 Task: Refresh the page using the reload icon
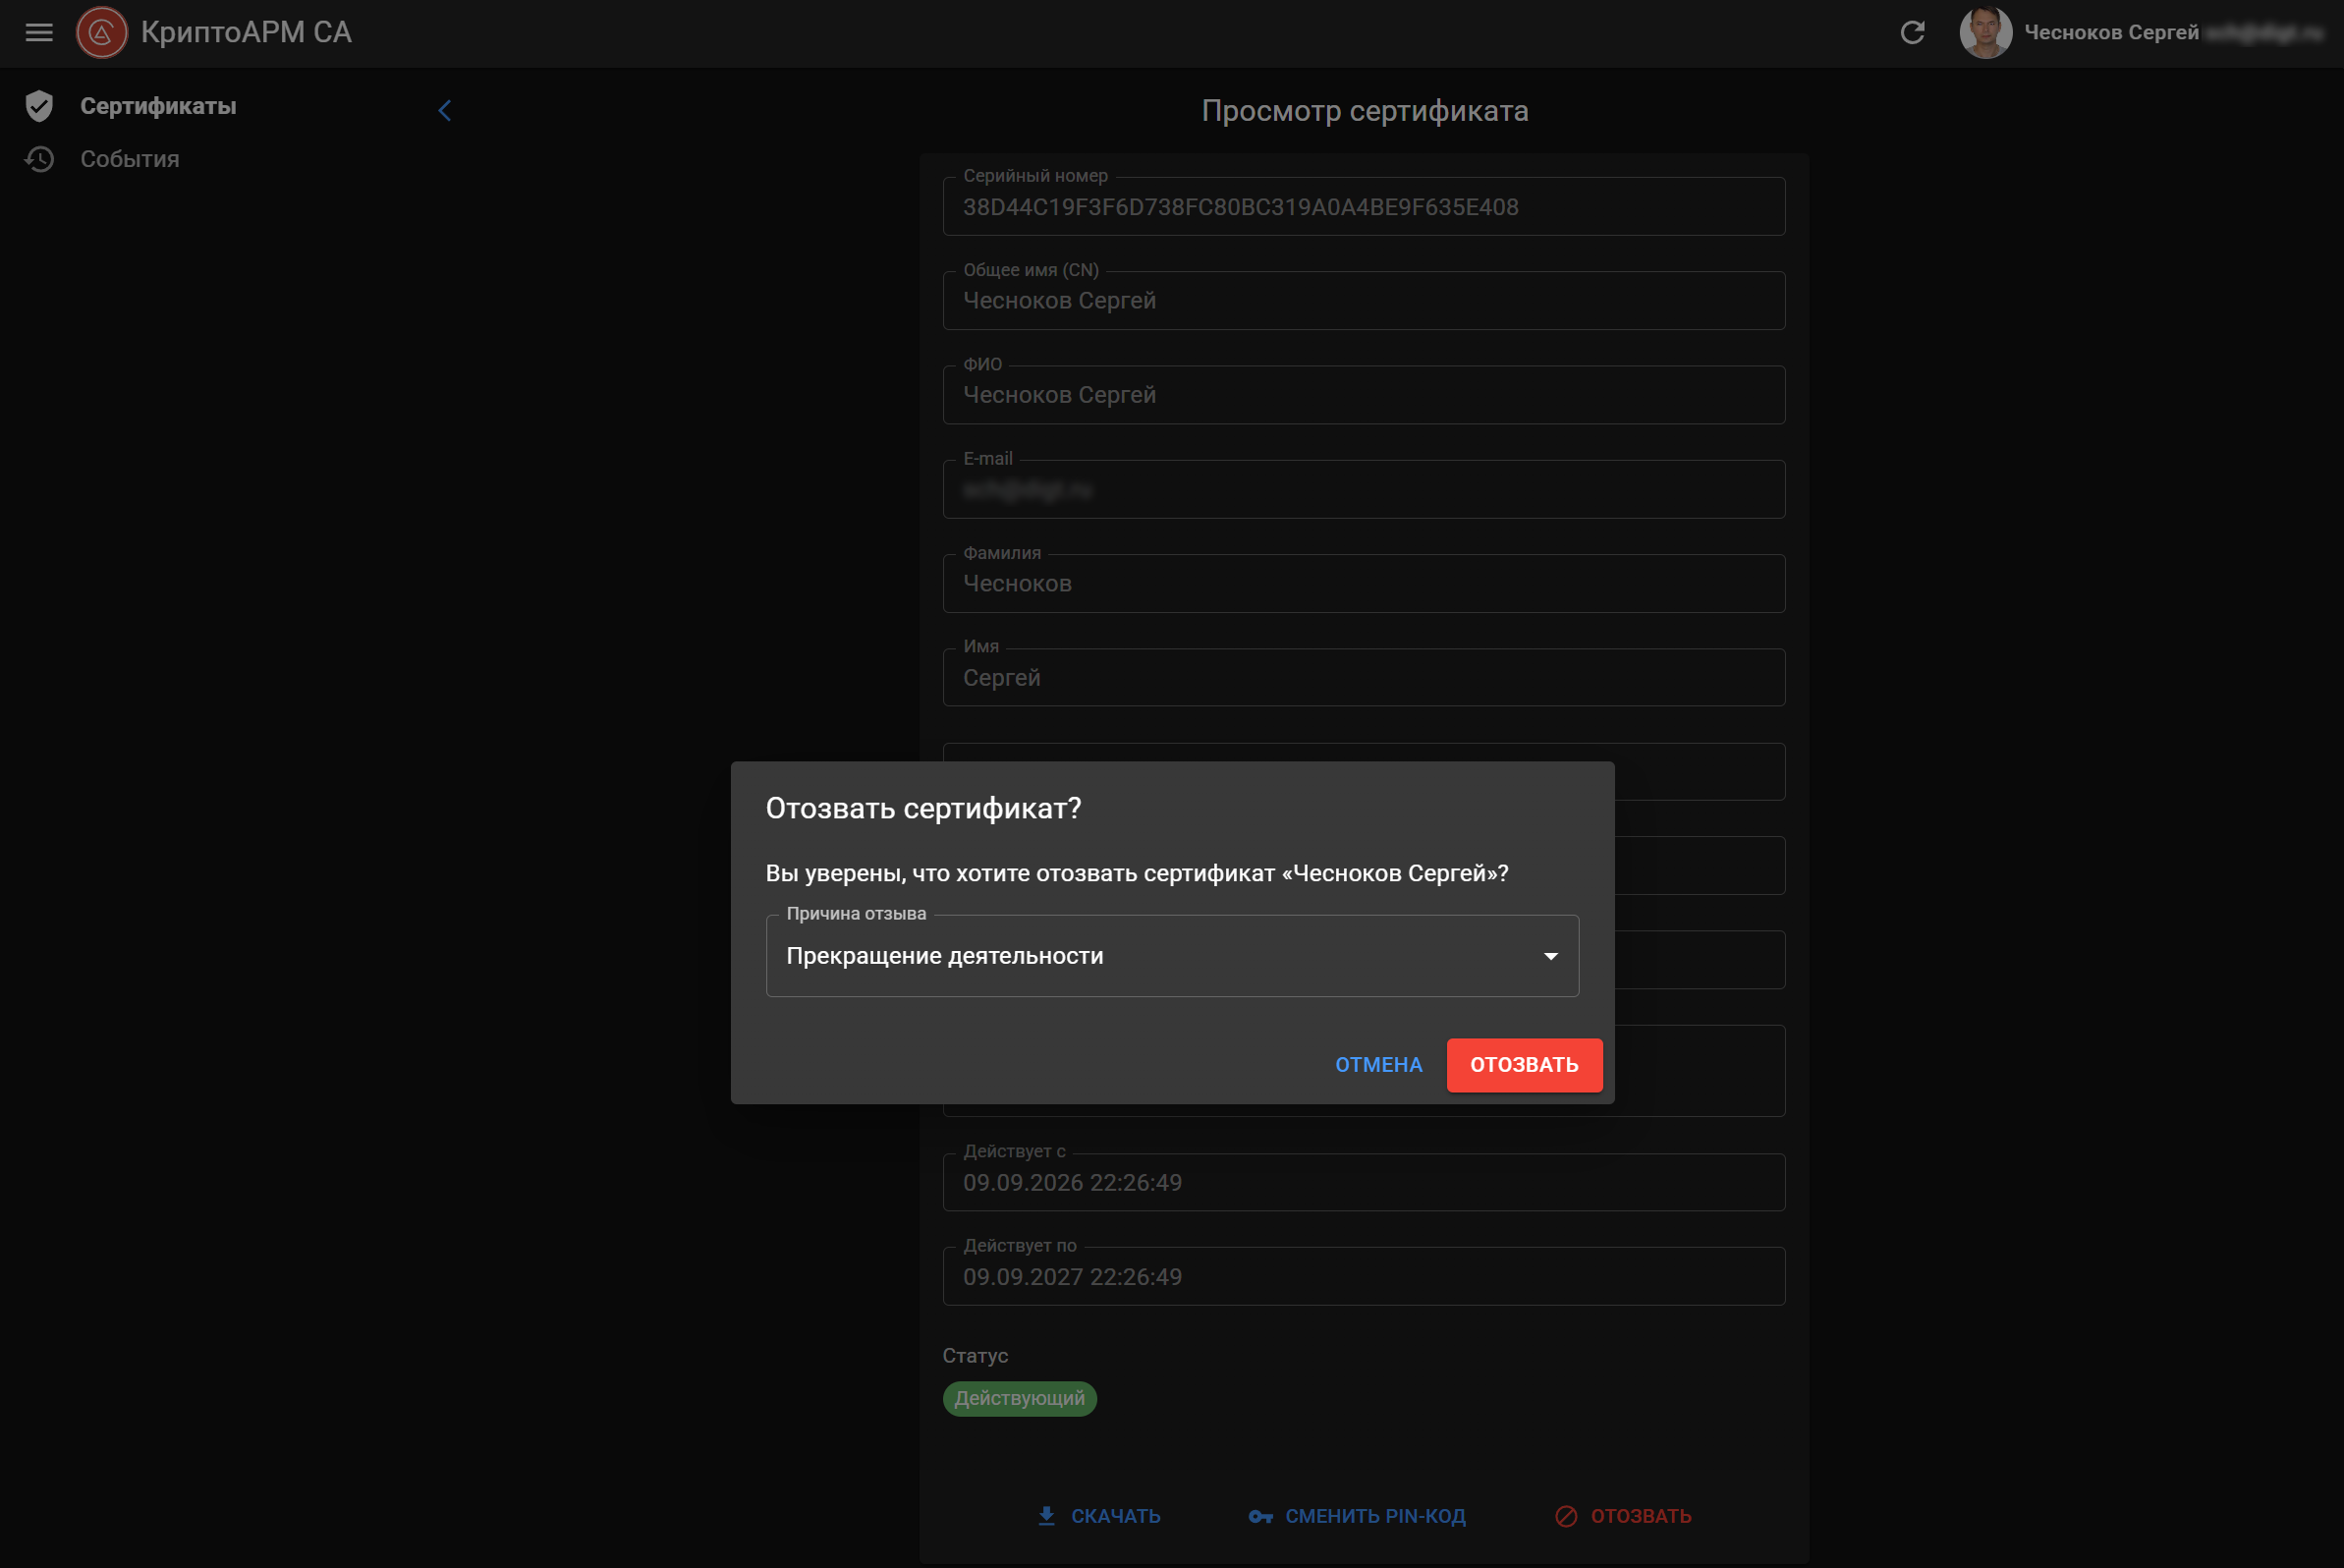[x=1912, y=32]
